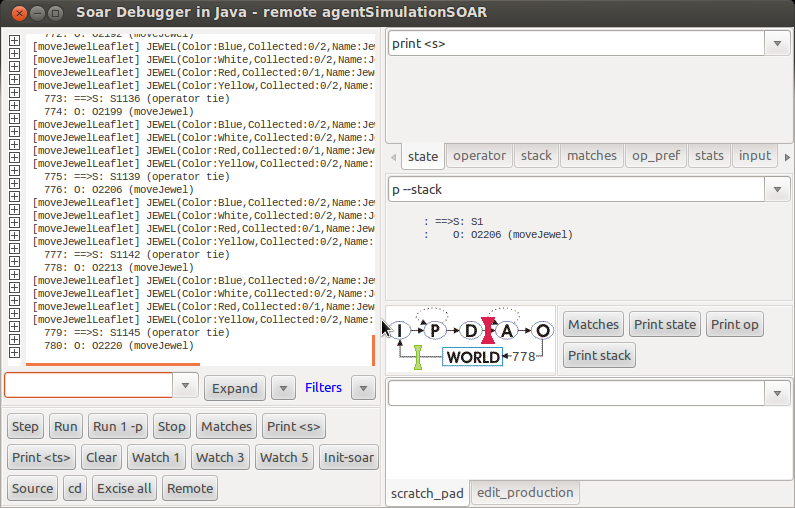The image size is (795, 508).
Task: Click the Watch 3 button
Action: [x=220, y=457]
